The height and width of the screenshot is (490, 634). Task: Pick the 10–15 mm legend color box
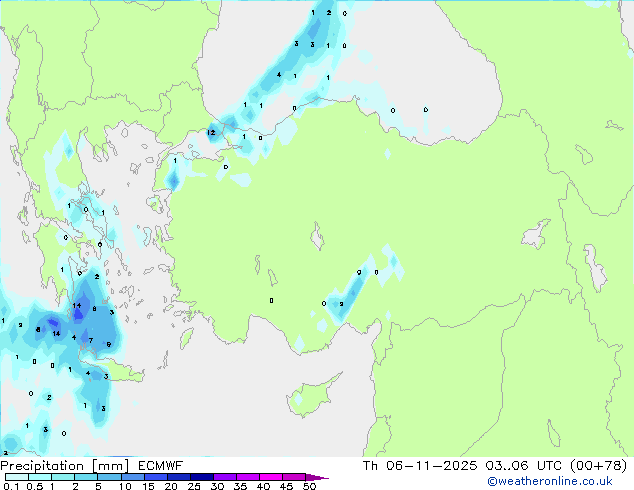(x=132, y=477)
